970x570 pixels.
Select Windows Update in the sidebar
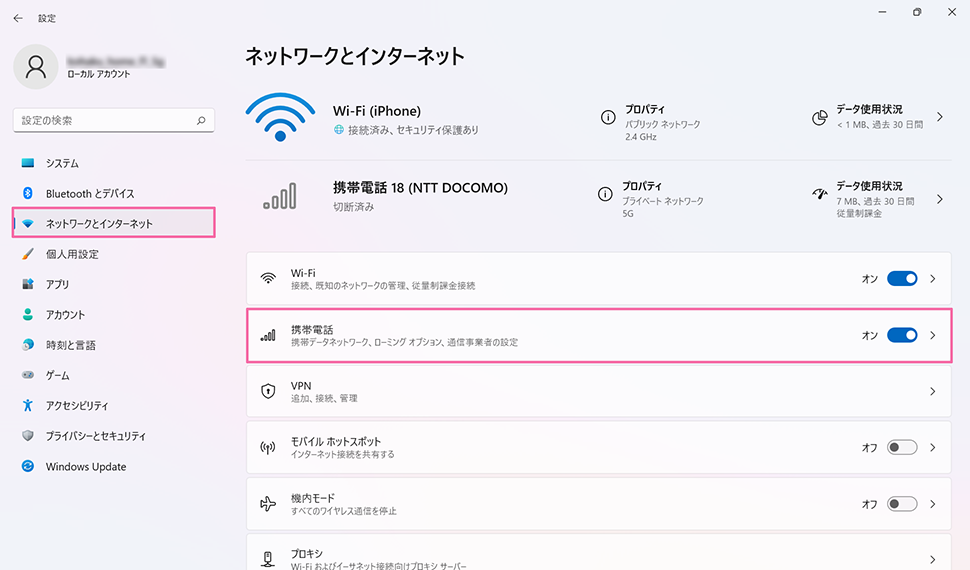(86, 467)
